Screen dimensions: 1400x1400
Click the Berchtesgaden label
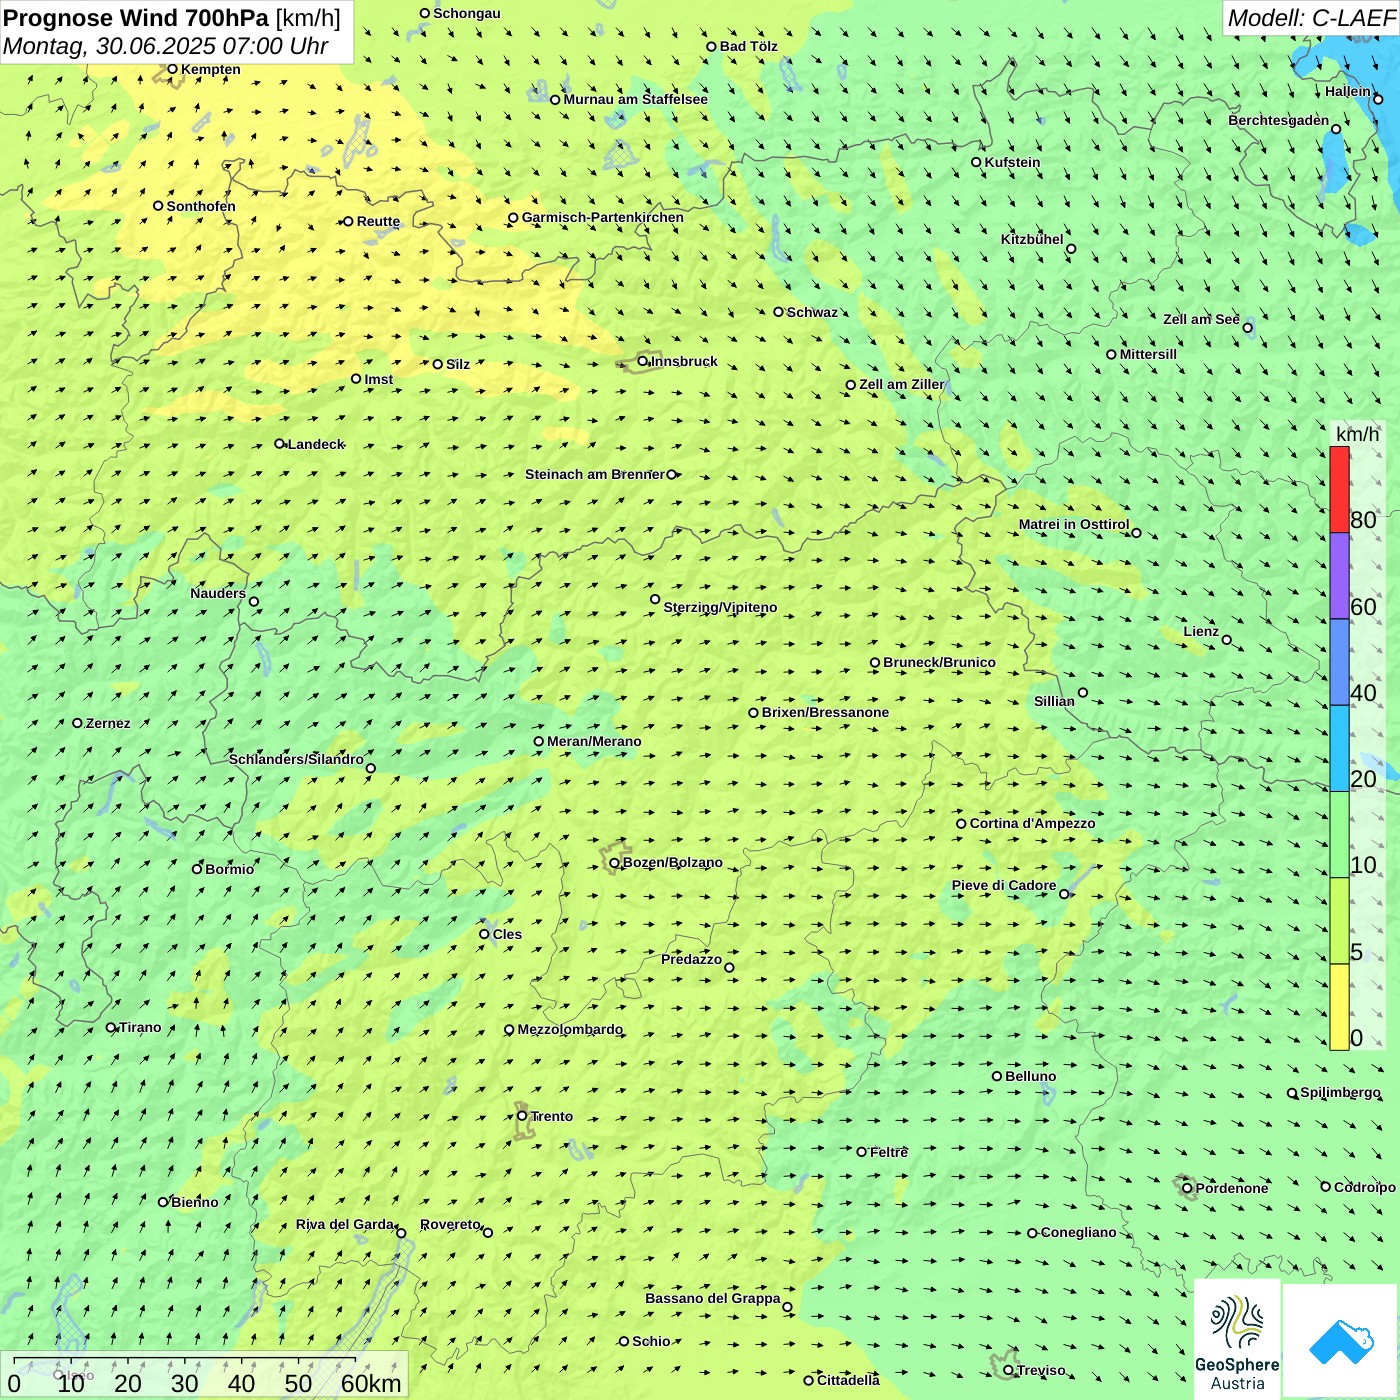pyautogui.click(x=1279, y=120)
